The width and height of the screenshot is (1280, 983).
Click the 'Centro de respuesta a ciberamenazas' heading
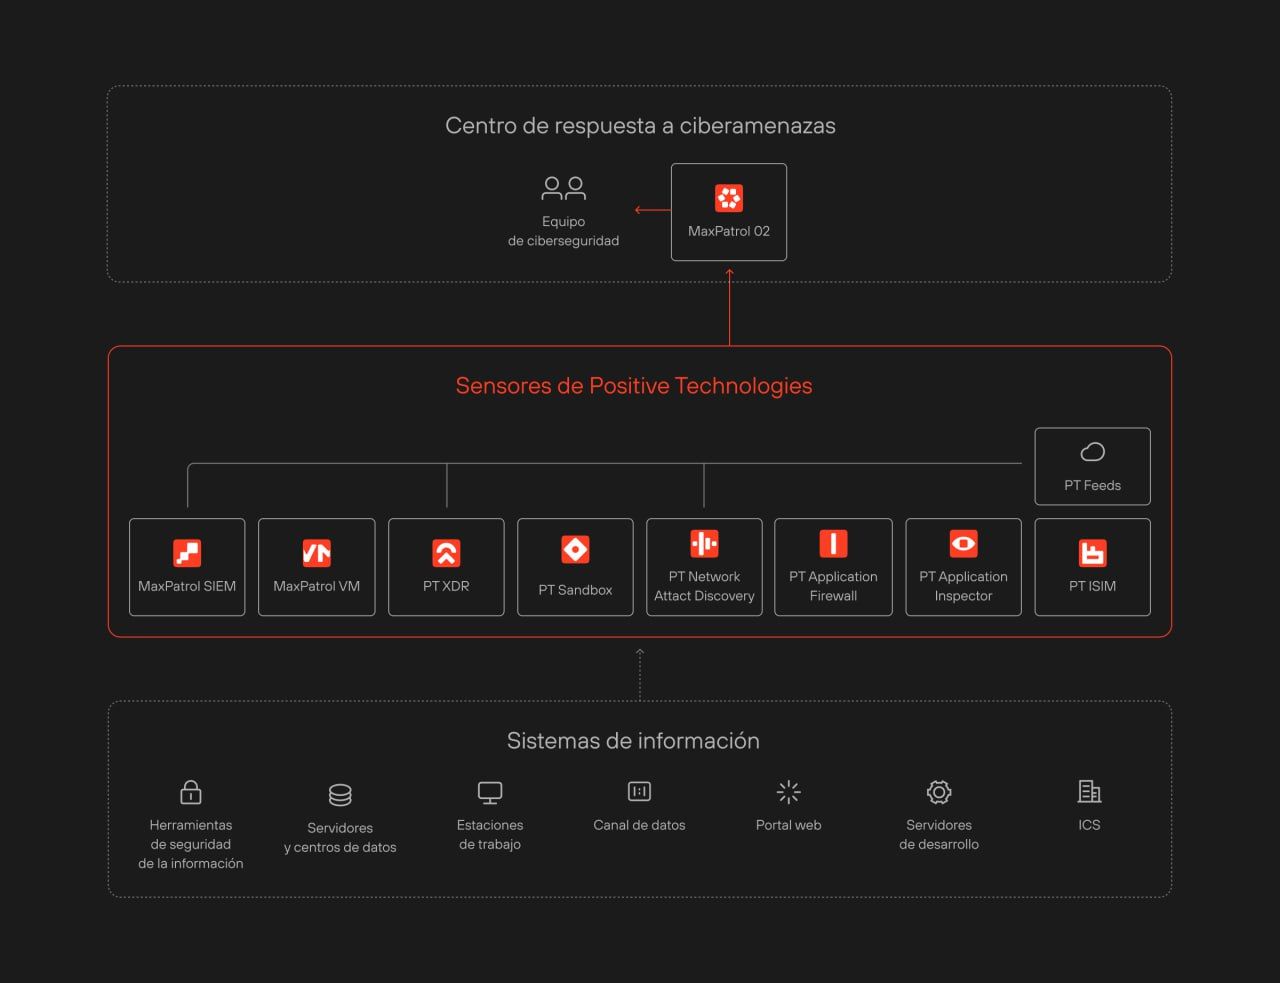point(640,126)
